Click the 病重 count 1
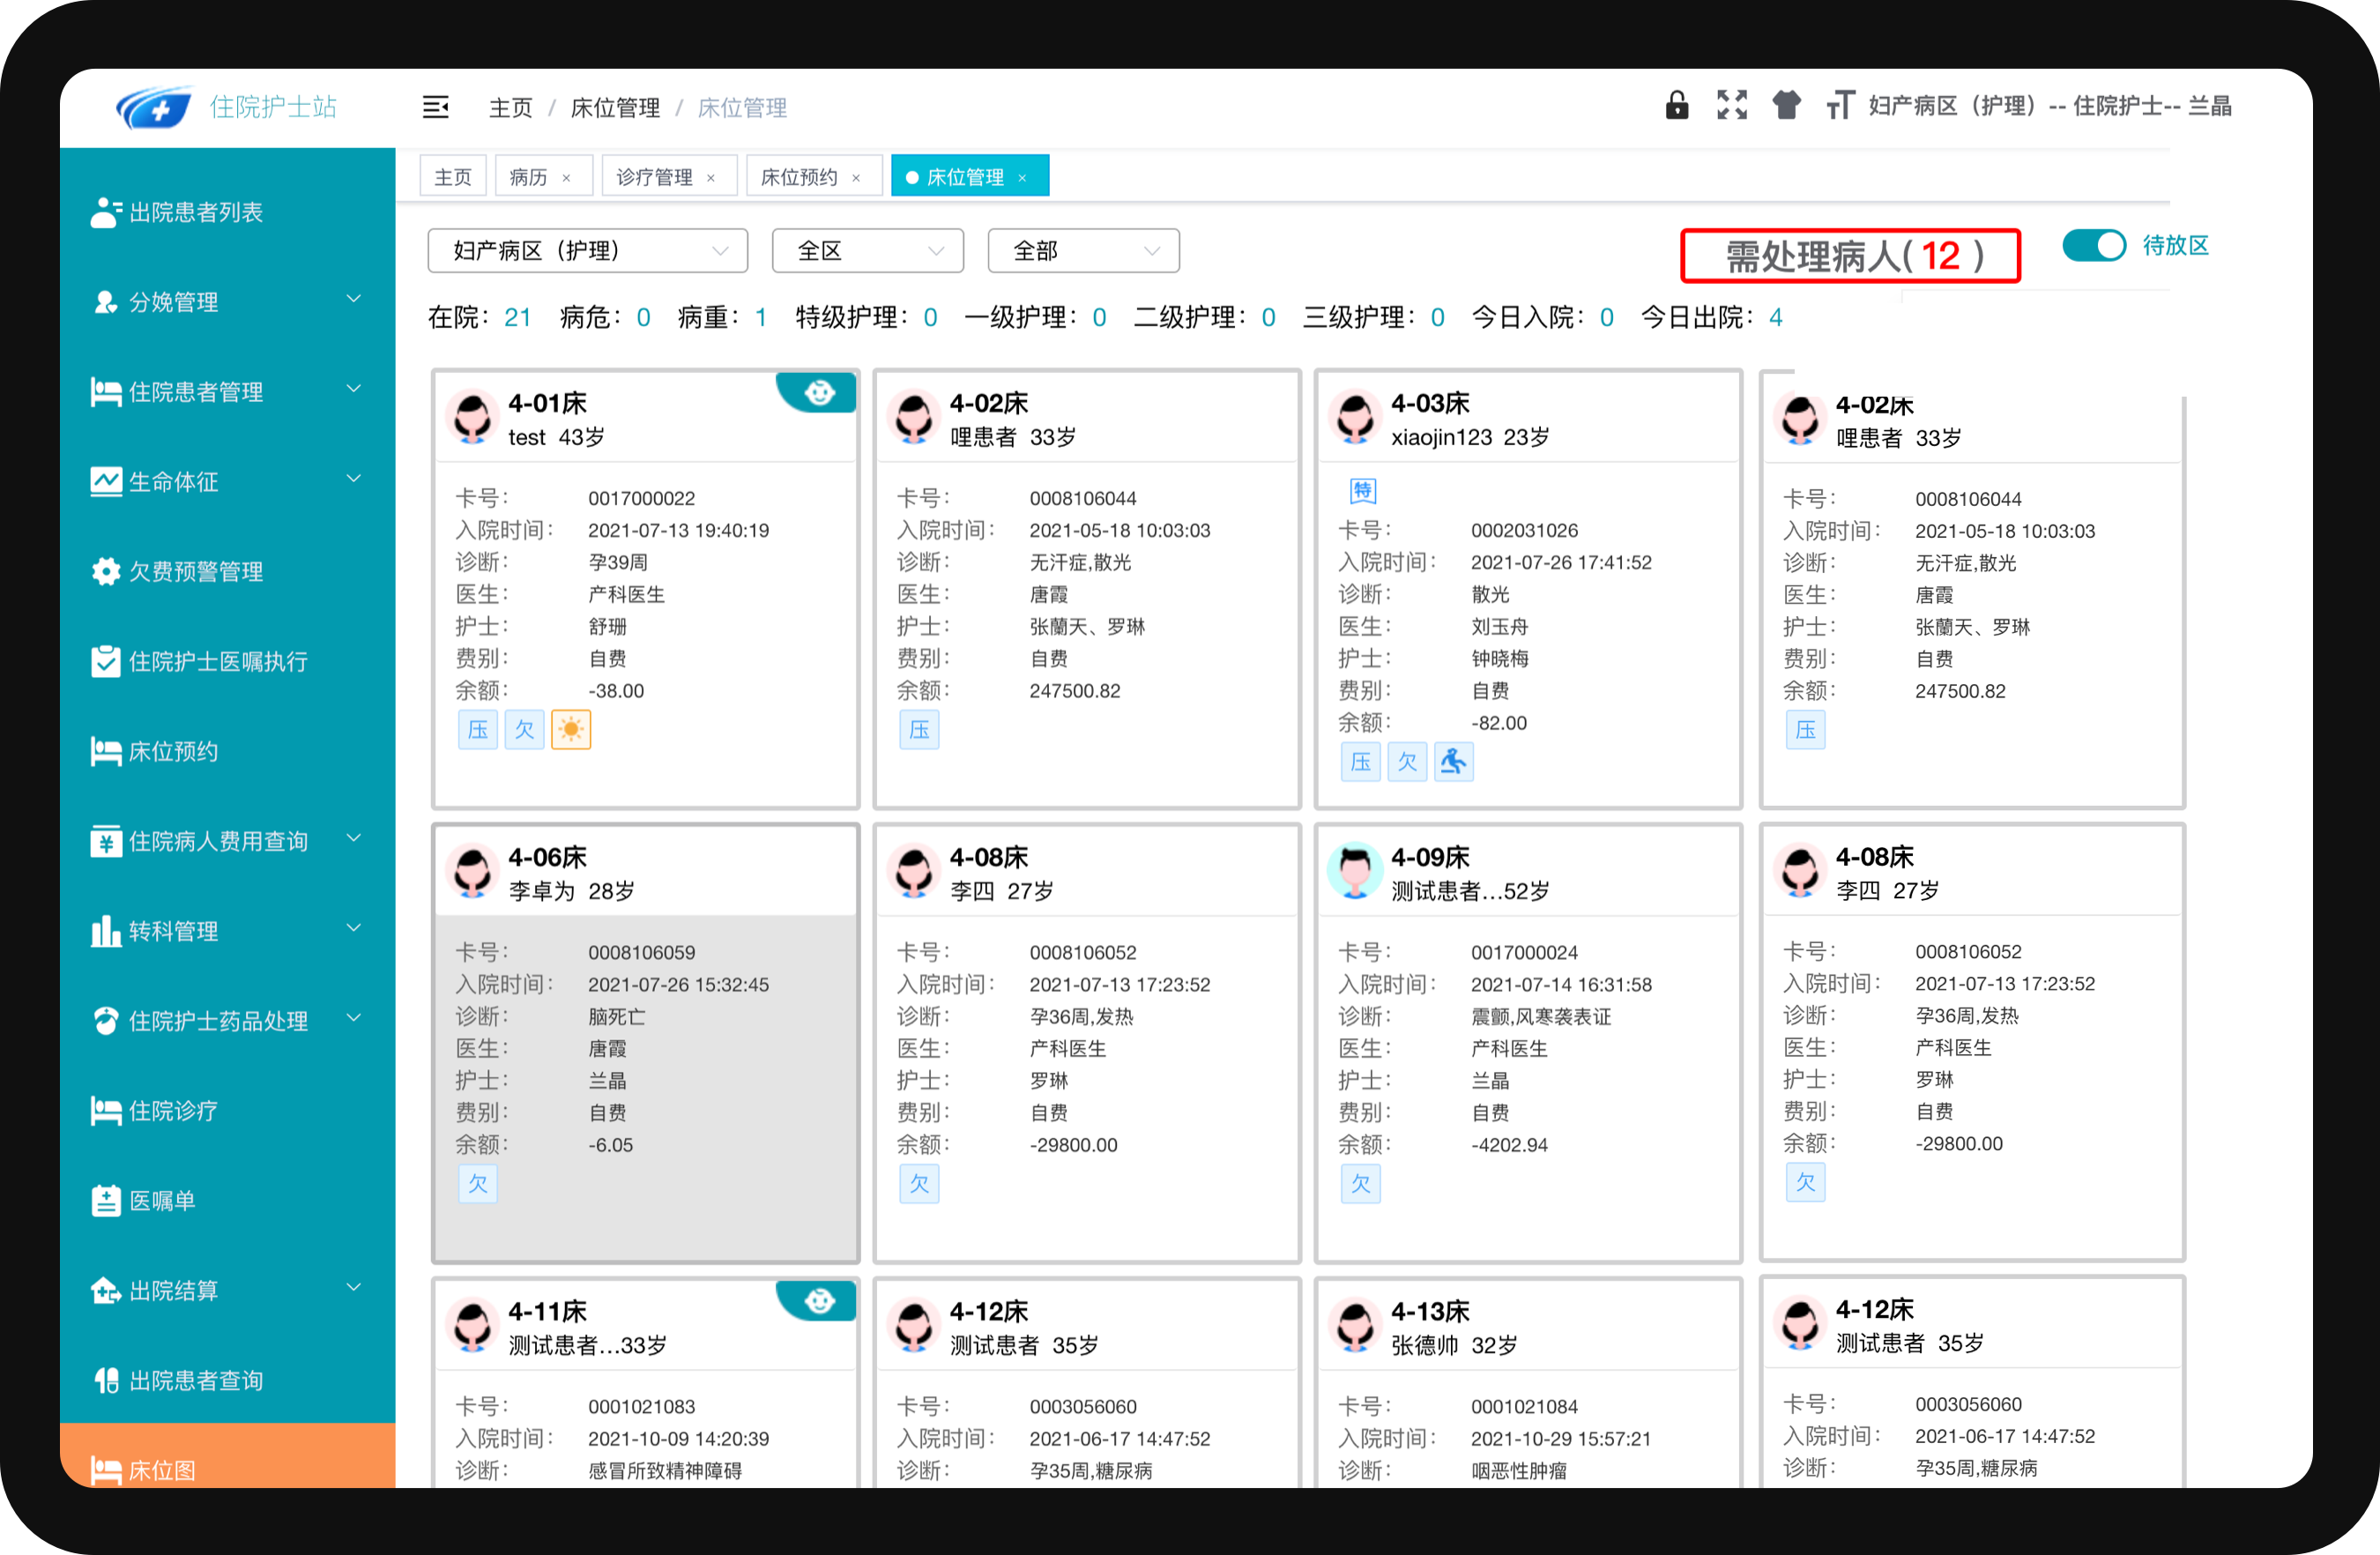This screenshot has width=2380, height=1555. coord(760,317)
